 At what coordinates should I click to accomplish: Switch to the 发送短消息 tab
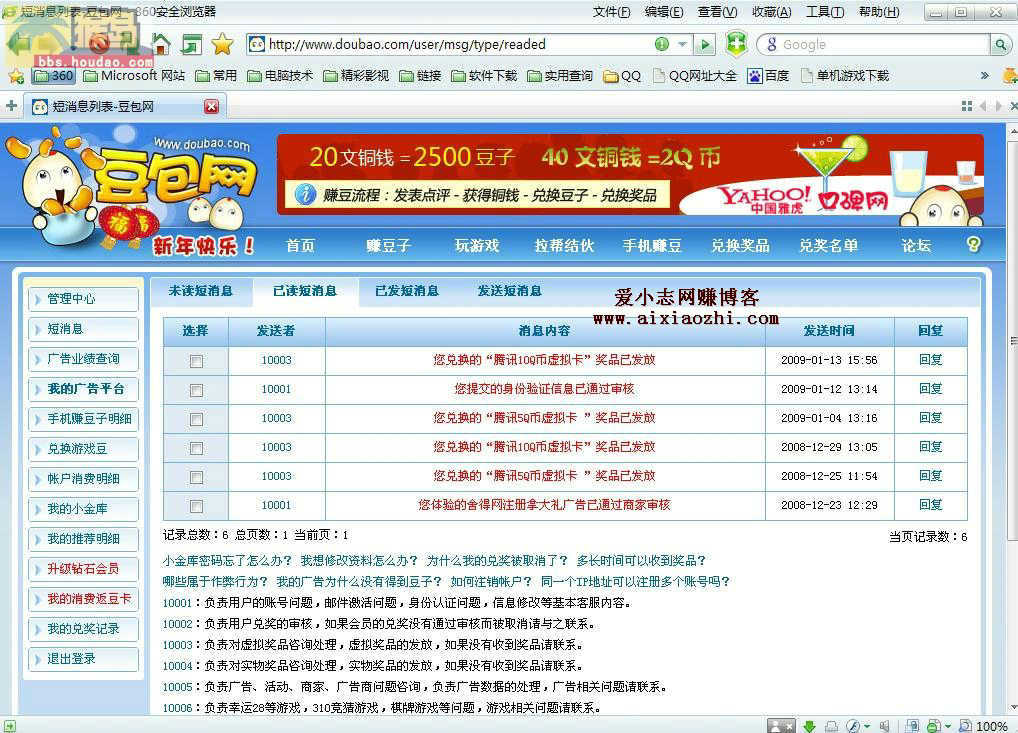pyautogui.click(x=510, y=291)
